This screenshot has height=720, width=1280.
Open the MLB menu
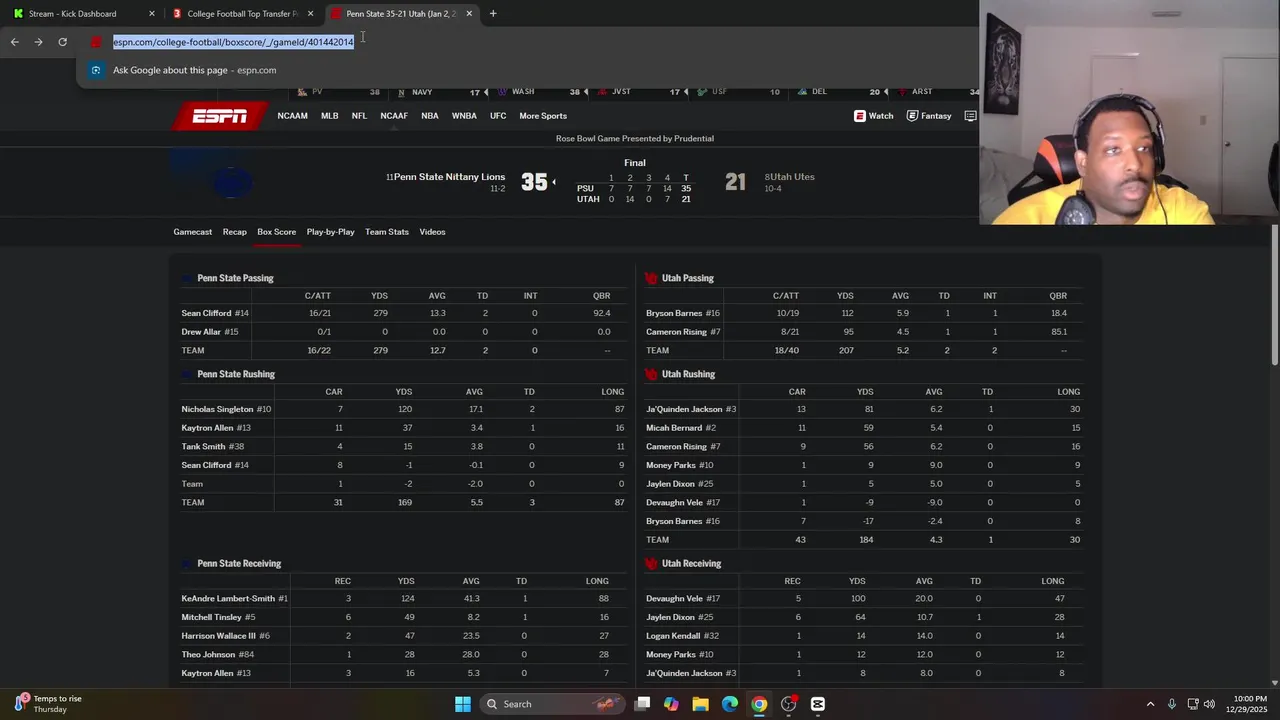[x=329, y=116]
